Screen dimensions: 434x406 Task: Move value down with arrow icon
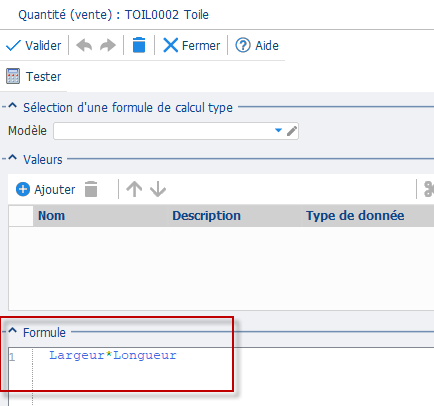click(x=158, y=189)
